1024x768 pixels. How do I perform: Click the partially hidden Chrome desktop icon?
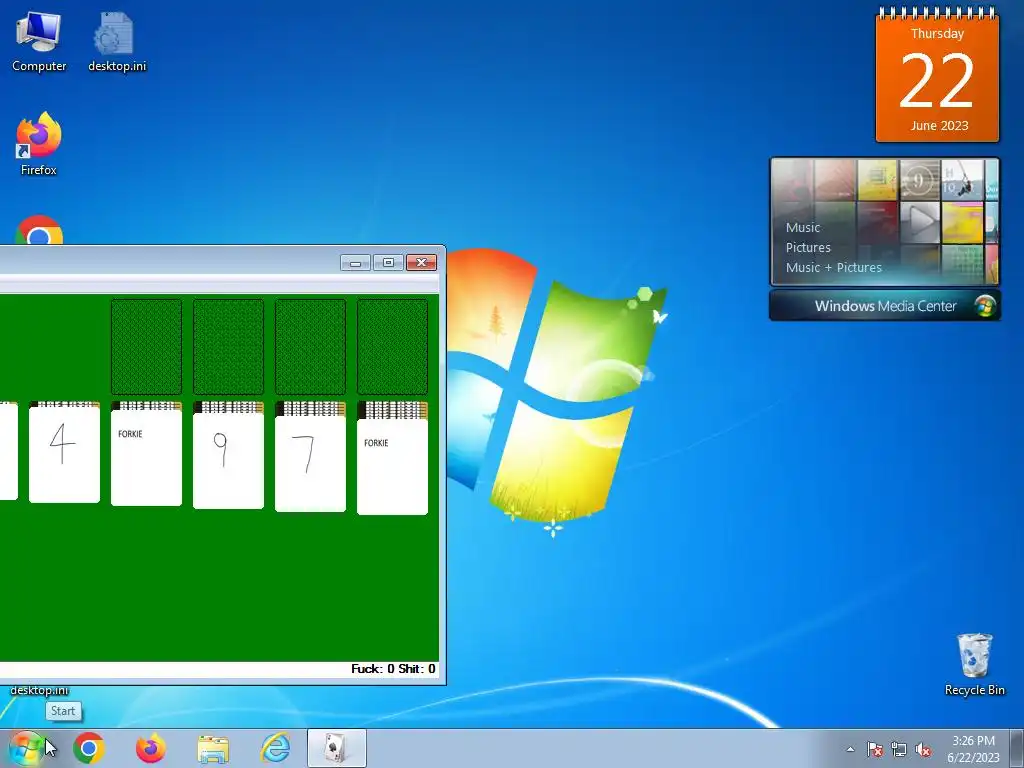[39, 230]
